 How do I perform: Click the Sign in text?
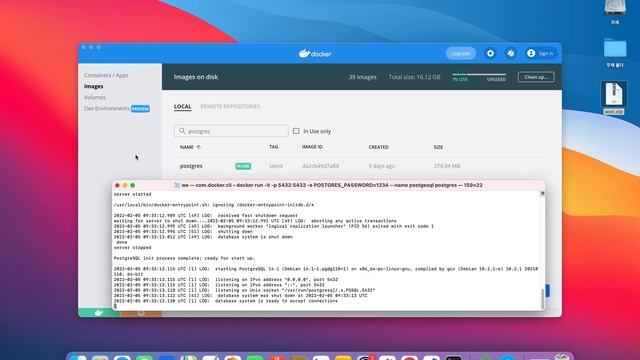click(x=546, y=53)
